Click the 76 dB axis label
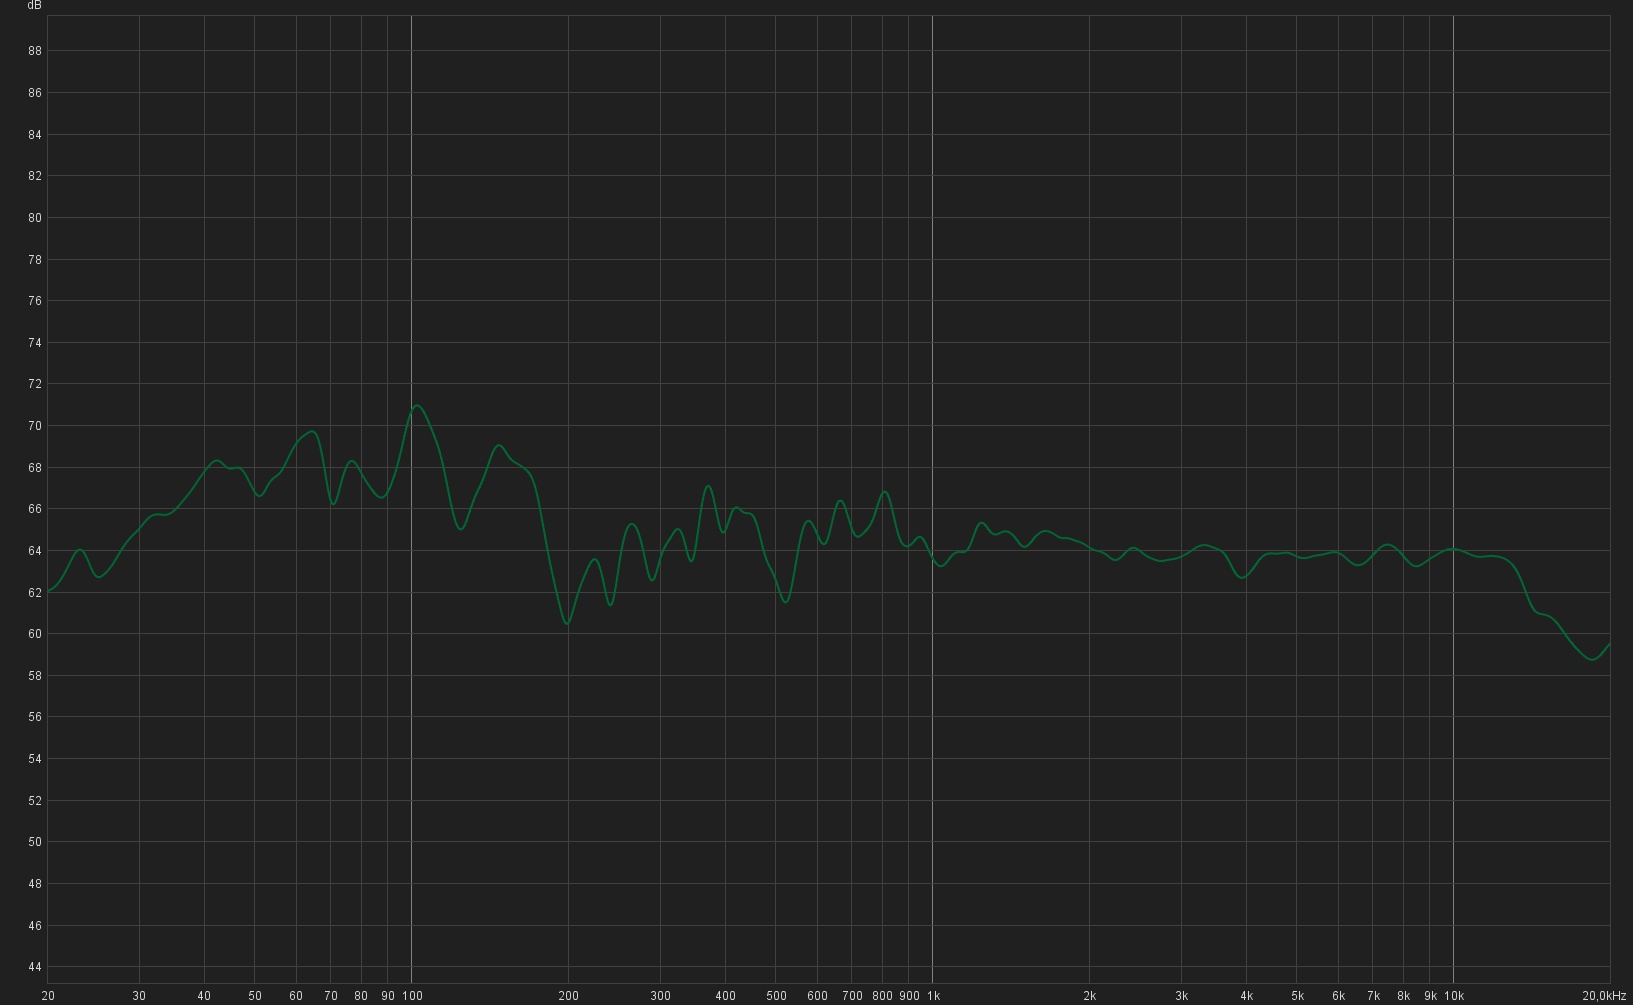The width and height of the screenshot is (1633, 1005). coord(35,301)
